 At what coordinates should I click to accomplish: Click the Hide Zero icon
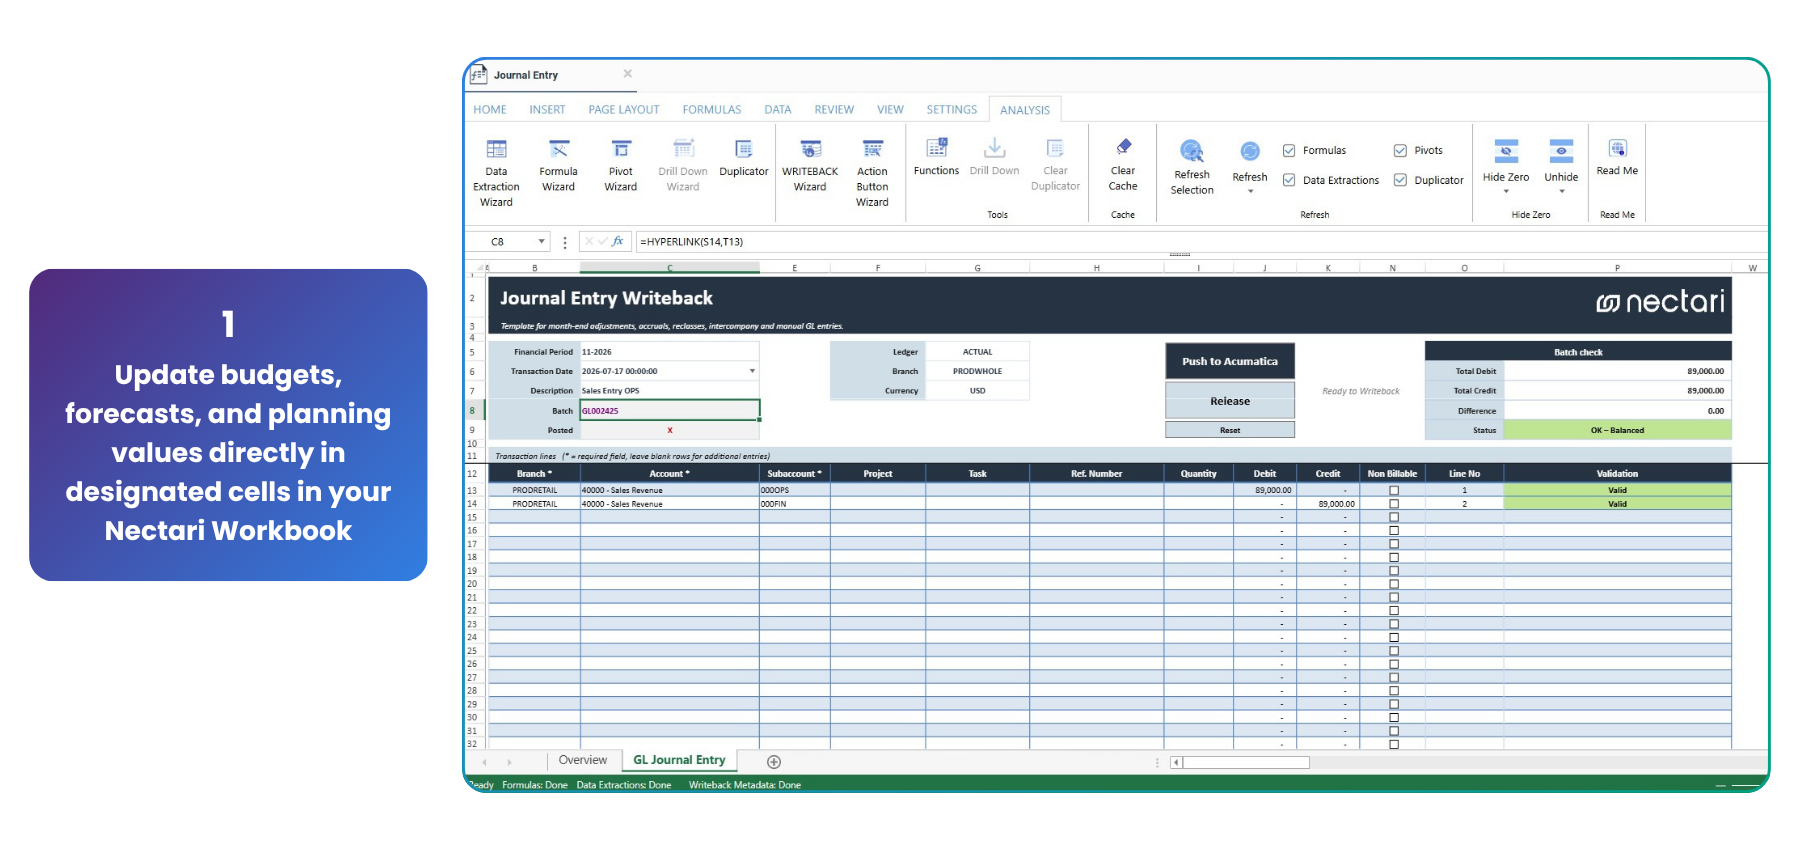point(1506,151)
